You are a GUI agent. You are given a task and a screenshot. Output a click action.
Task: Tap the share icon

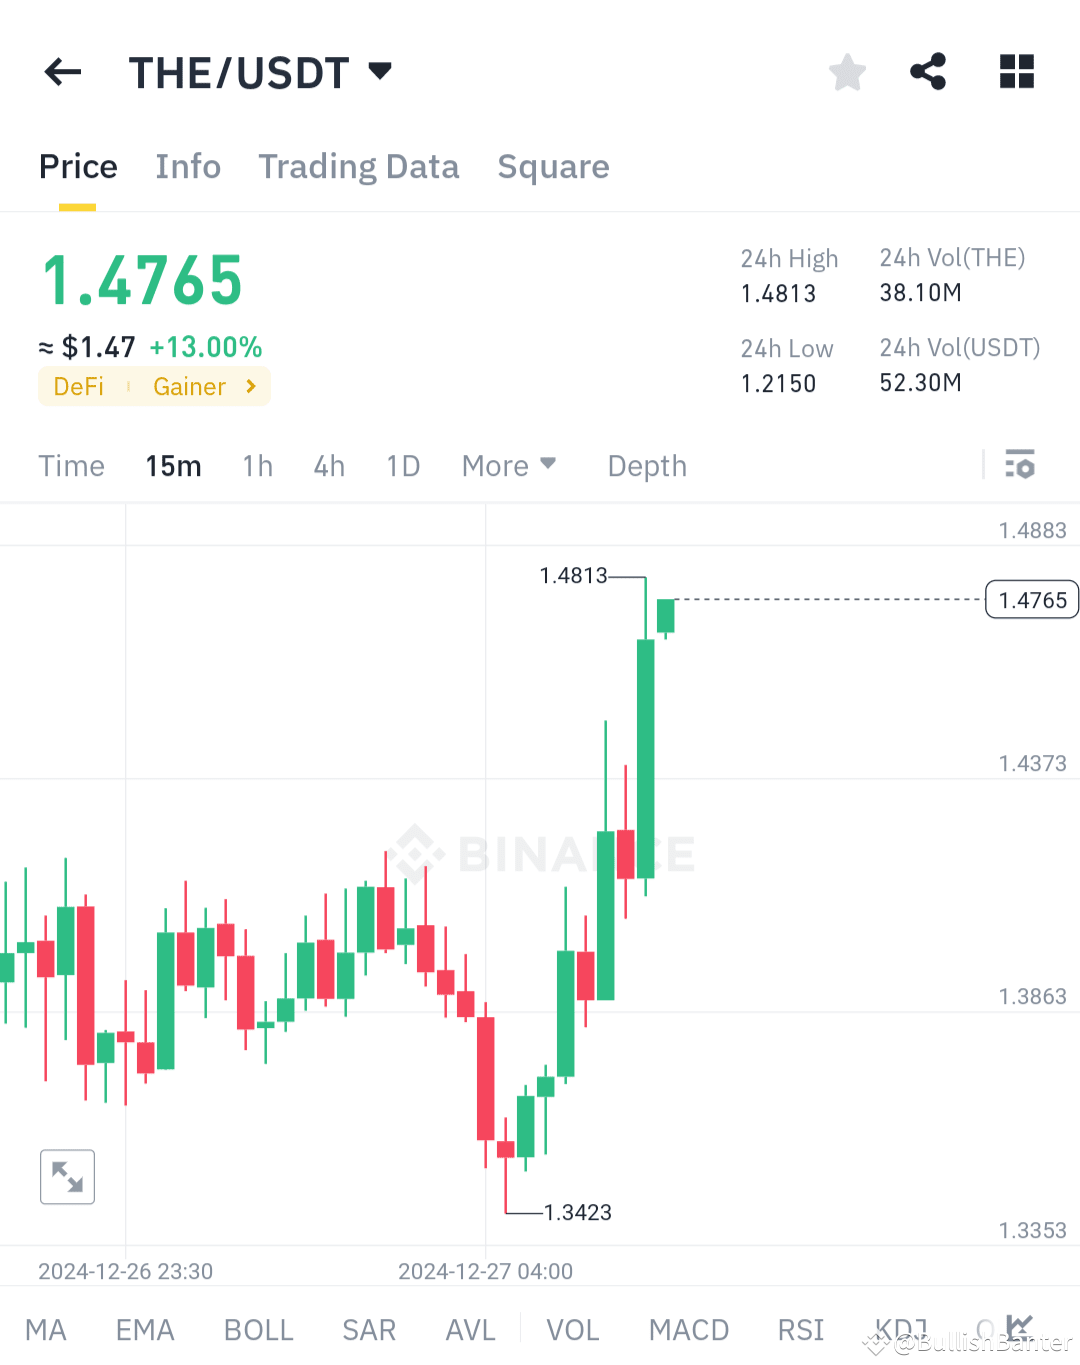click(928, 71)
